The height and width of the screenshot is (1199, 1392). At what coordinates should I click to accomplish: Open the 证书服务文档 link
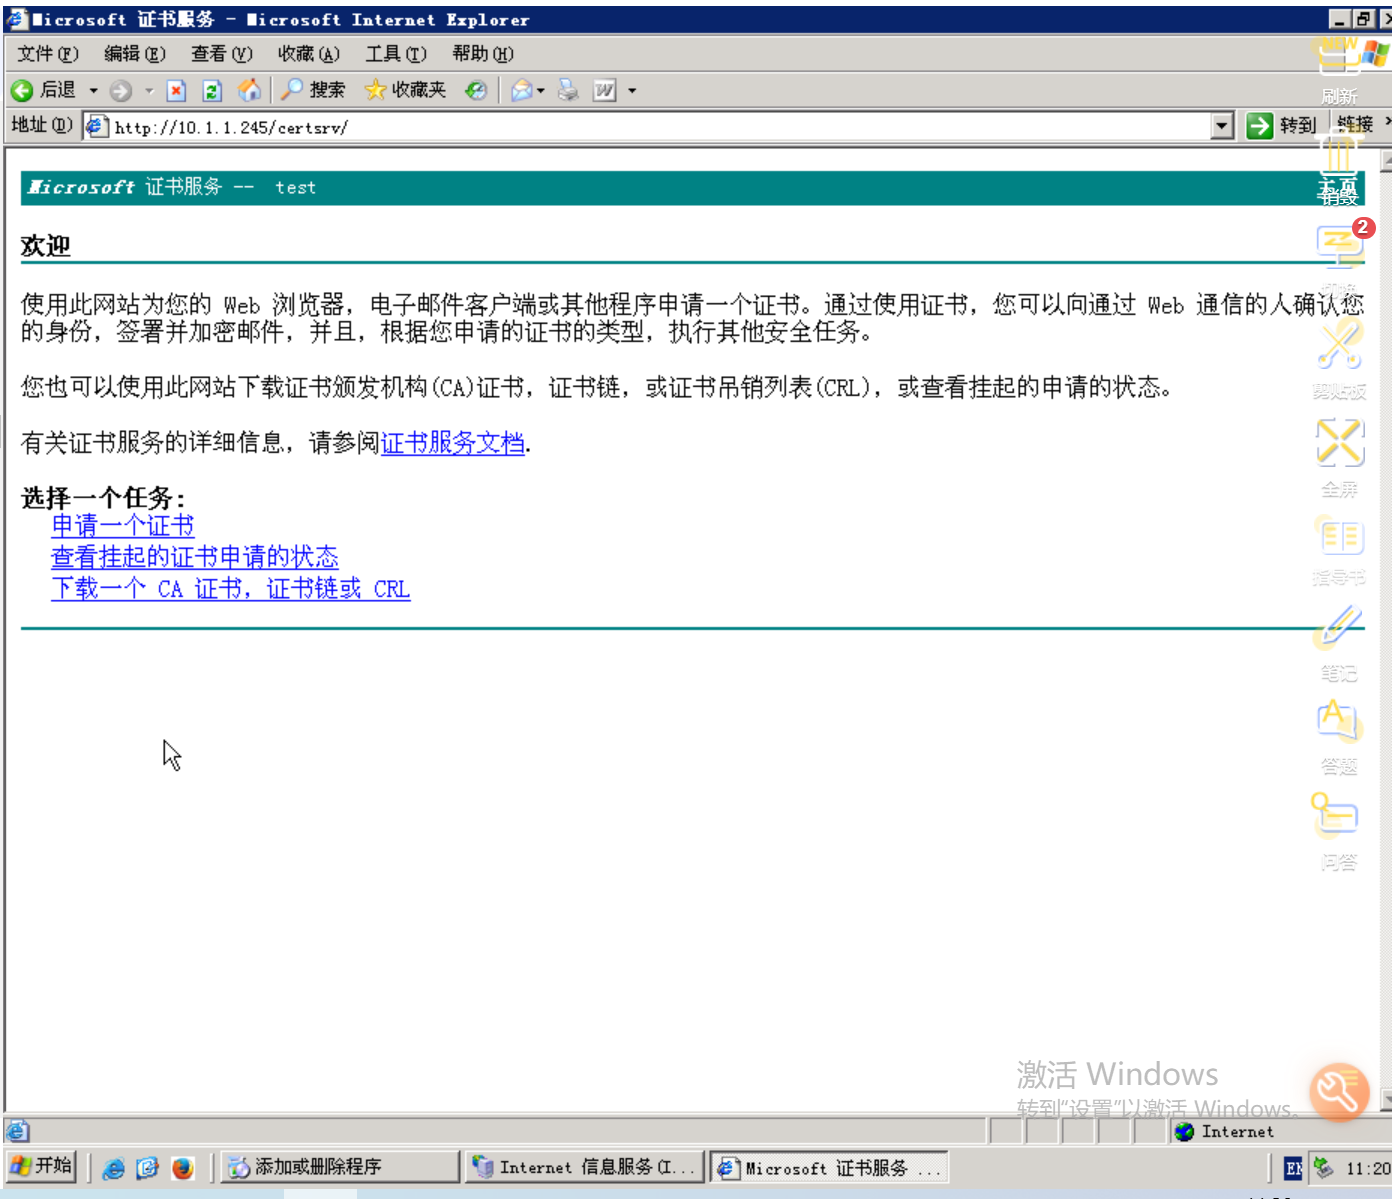pyautogui.click(x=453, y=443)
